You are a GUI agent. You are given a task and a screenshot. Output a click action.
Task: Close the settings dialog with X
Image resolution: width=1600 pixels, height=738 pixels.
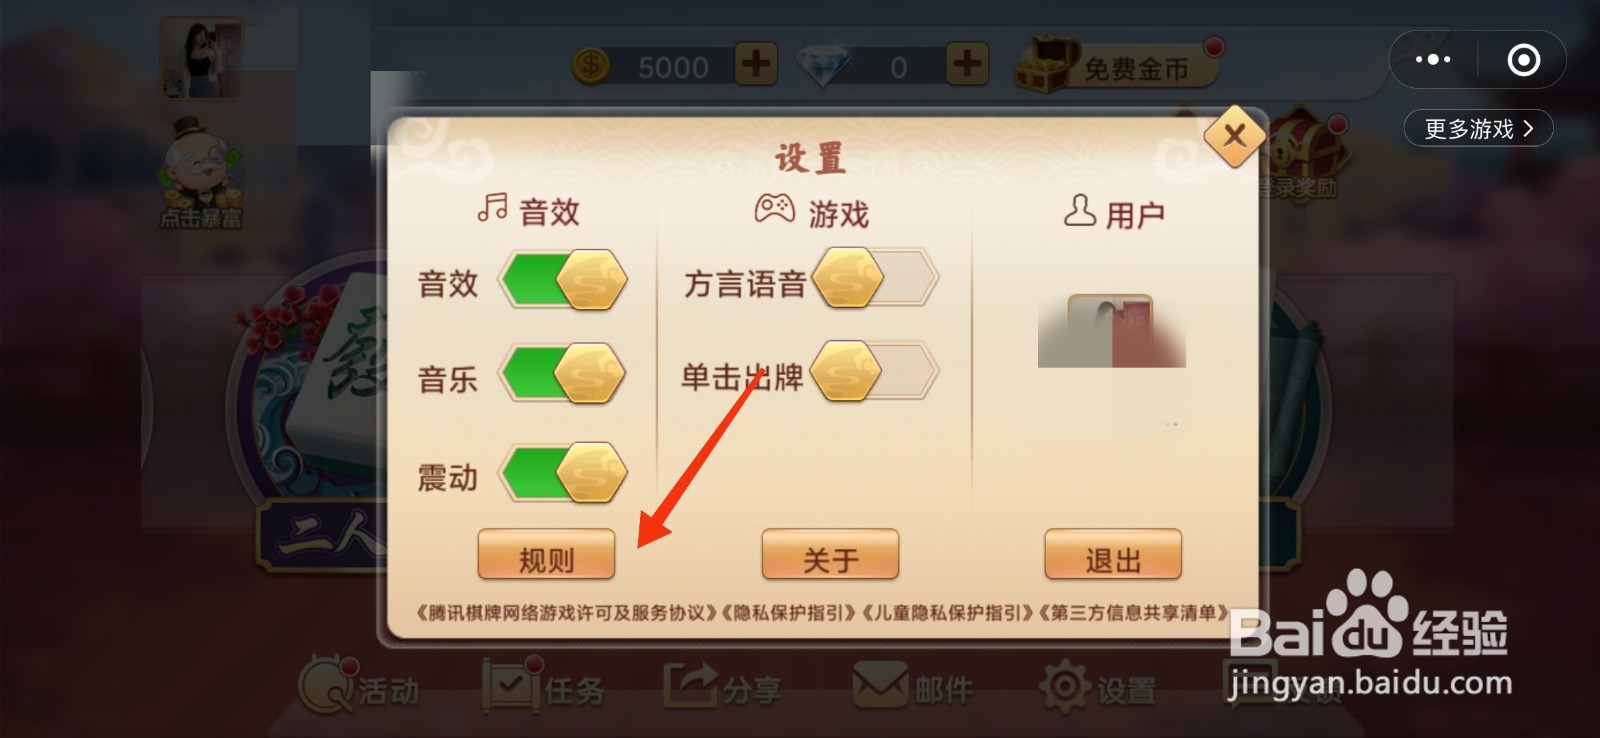coord(1235,135)
